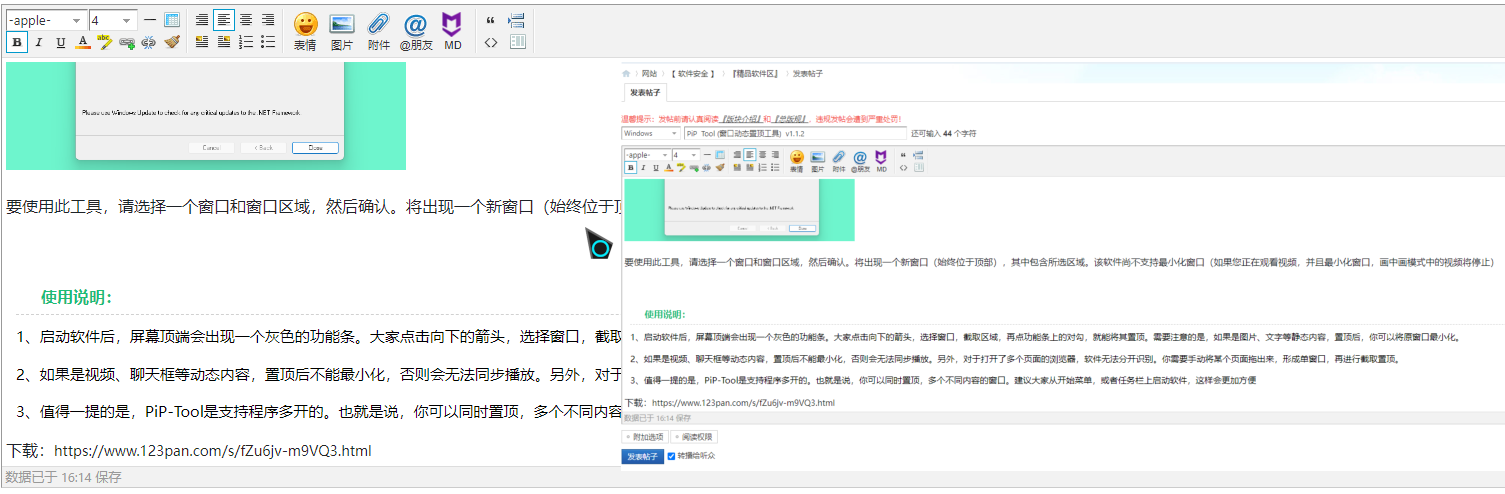This screenshot has width=1505, height=494.
Task: Open the large -apple- font dropdown
Action: tap(46, 20)
